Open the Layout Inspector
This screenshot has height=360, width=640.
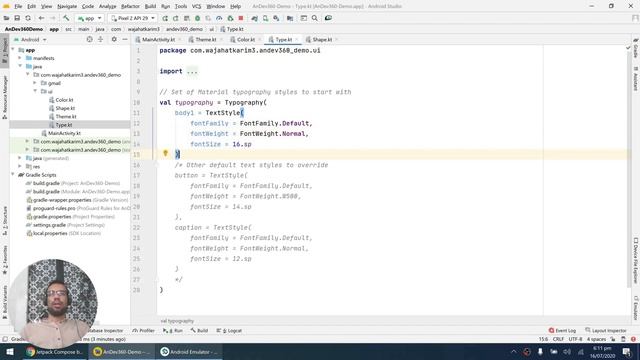[x=606, y=330]
